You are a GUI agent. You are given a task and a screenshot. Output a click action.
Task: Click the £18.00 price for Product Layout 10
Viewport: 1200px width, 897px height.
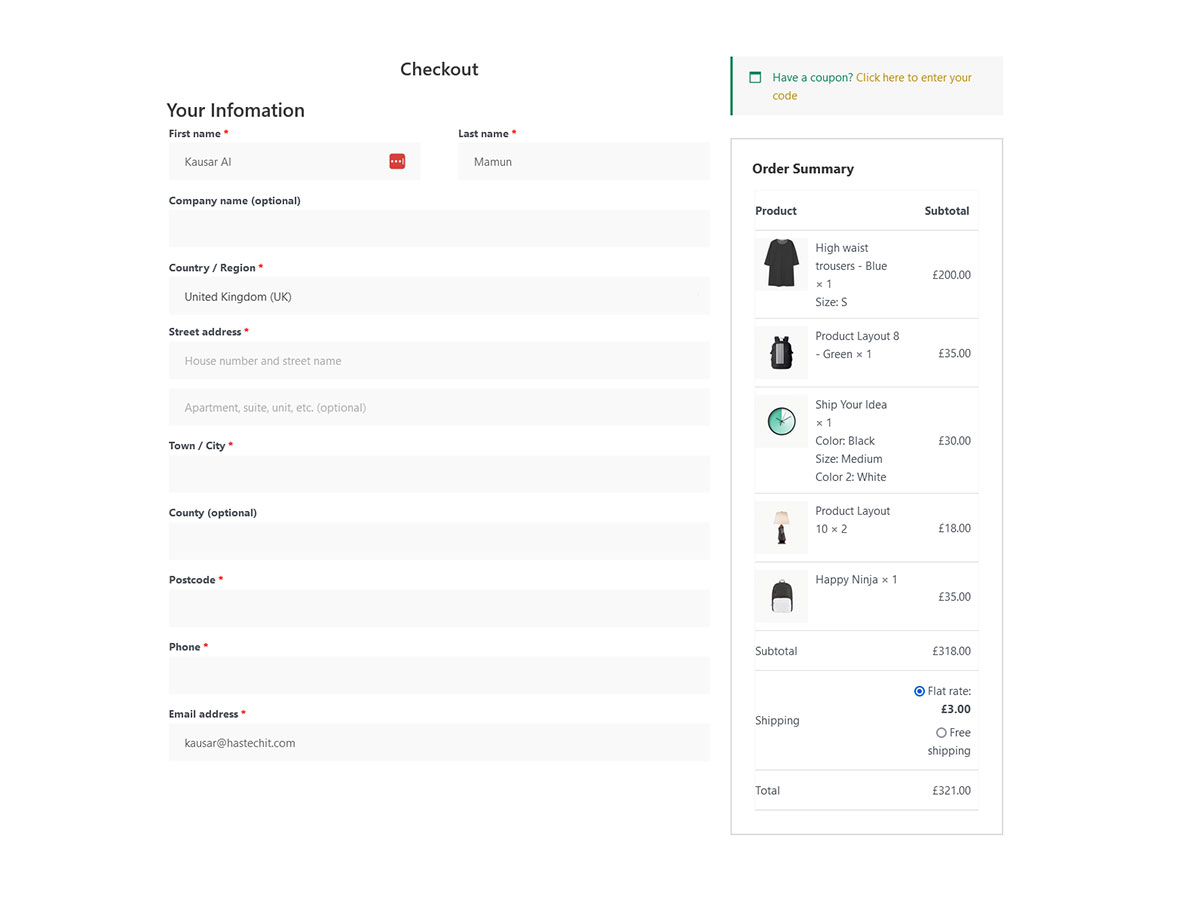pos(954,528)
